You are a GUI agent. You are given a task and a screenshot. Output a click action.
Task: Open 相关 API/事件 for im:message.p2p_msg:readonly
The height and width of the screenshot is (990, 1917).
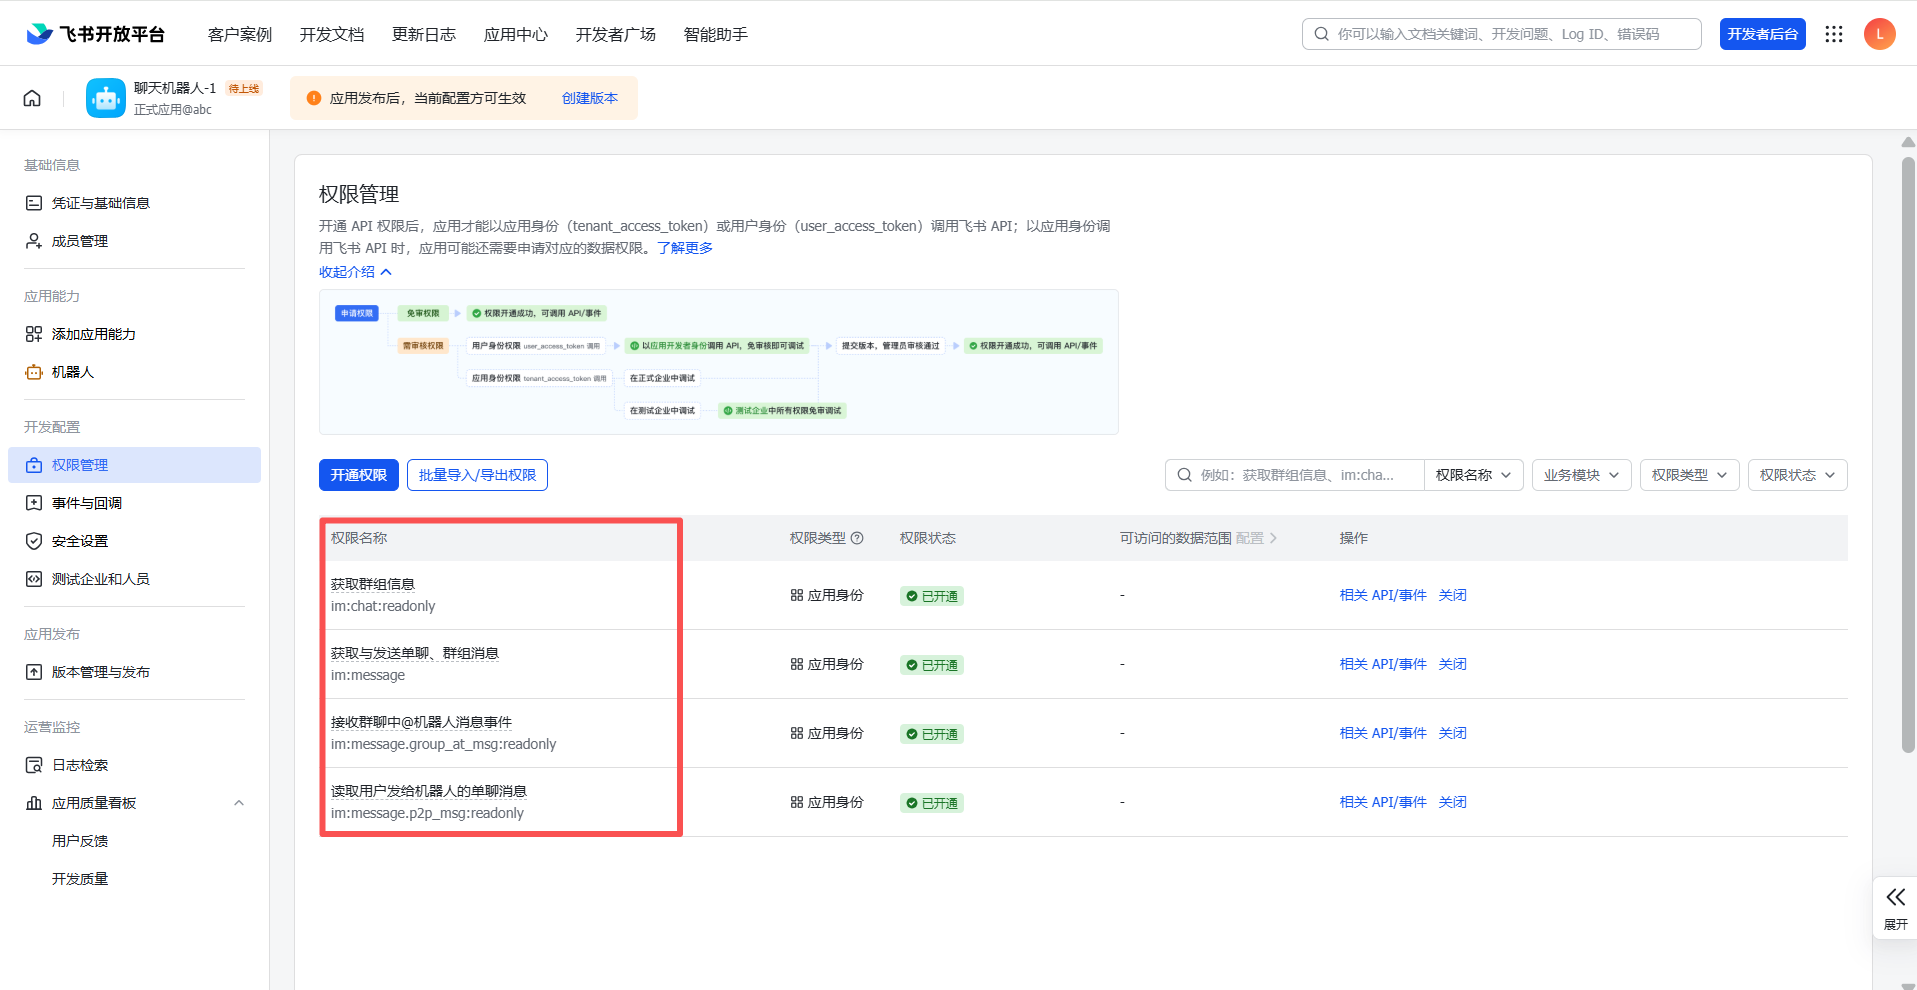point(1383,802)
